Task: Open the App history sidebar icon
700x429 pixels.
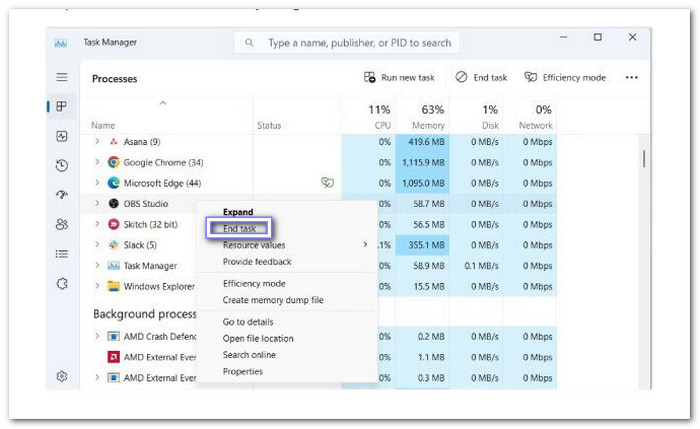Action: (x=62, y=166)
